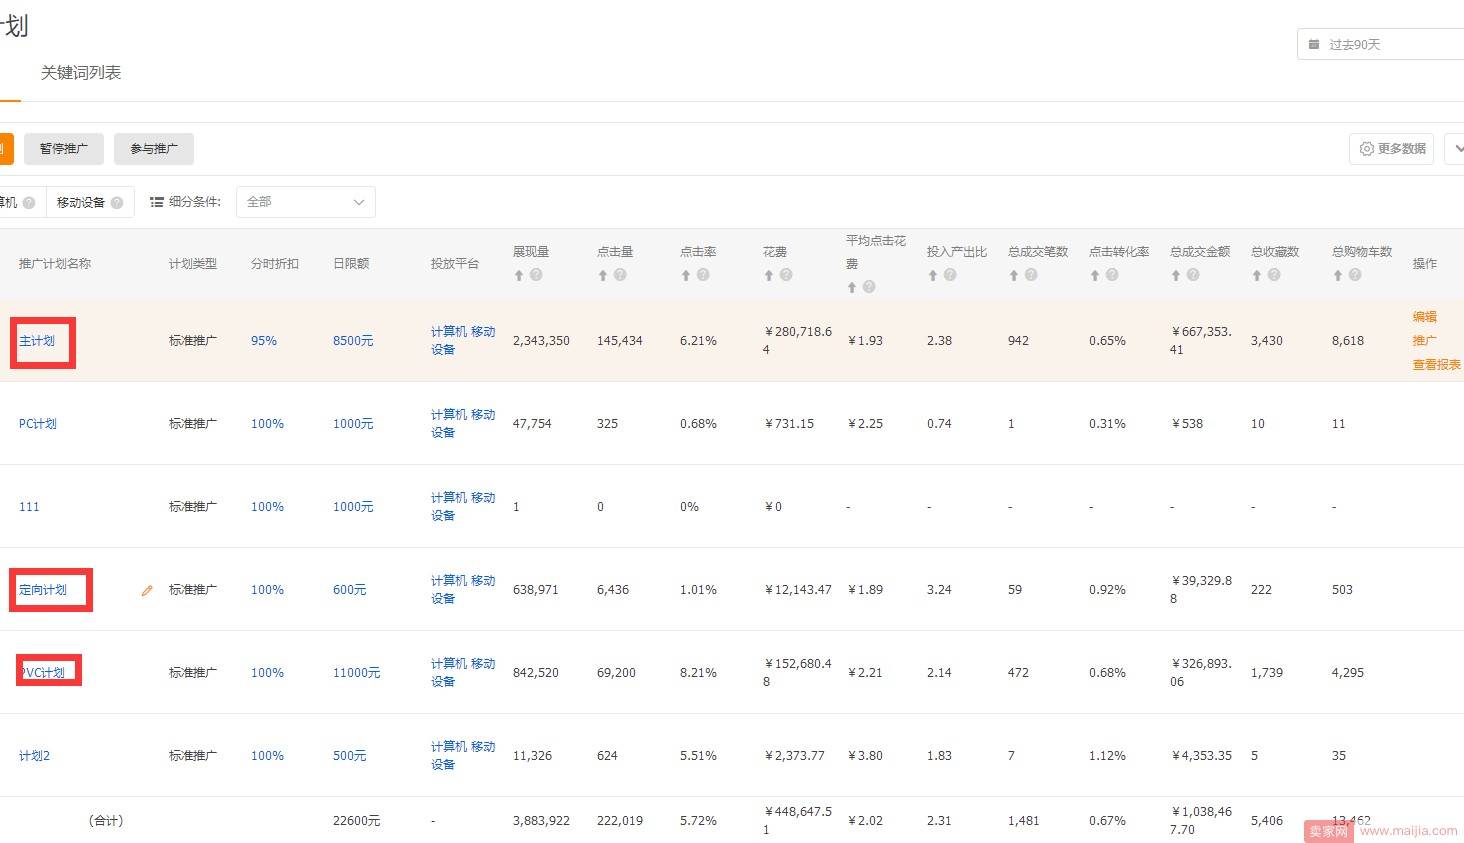
Task: Sort by 花费 using its arrow icon
Action: tap(769, 275)
